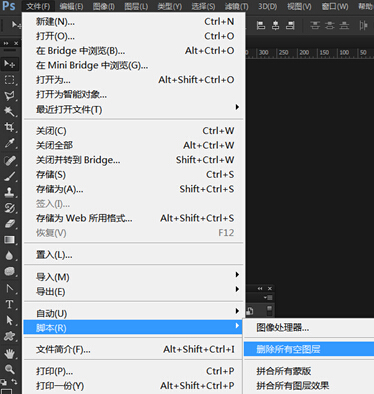Viewport: 374px width, 394px height.
Task: Choose 拼合所有蒙版 script
Action: coord(309,371)
